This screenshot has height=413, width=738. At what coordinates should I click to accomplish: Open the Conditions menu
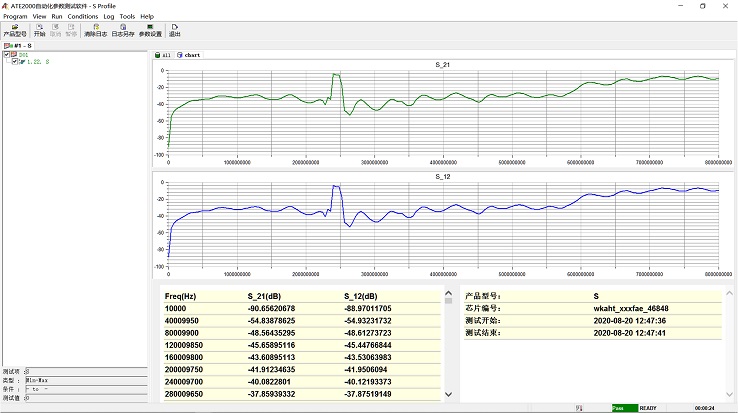click(x=83, y=16)
